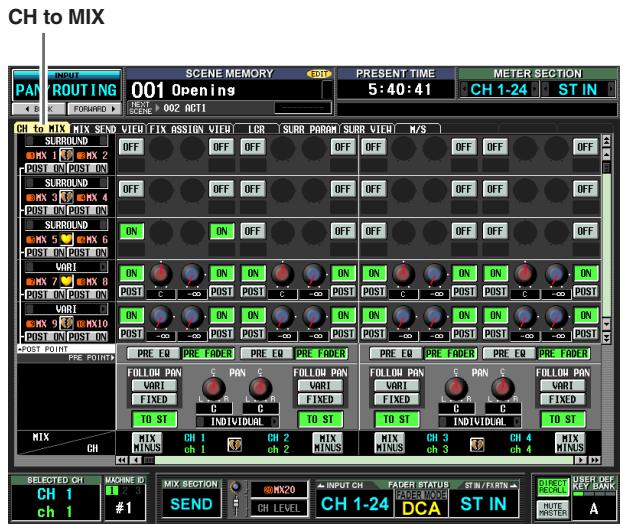Screen dimensions: 623x524
Task: Click left arrow beside ST IN in Meter Section
Action: point(545,89)
